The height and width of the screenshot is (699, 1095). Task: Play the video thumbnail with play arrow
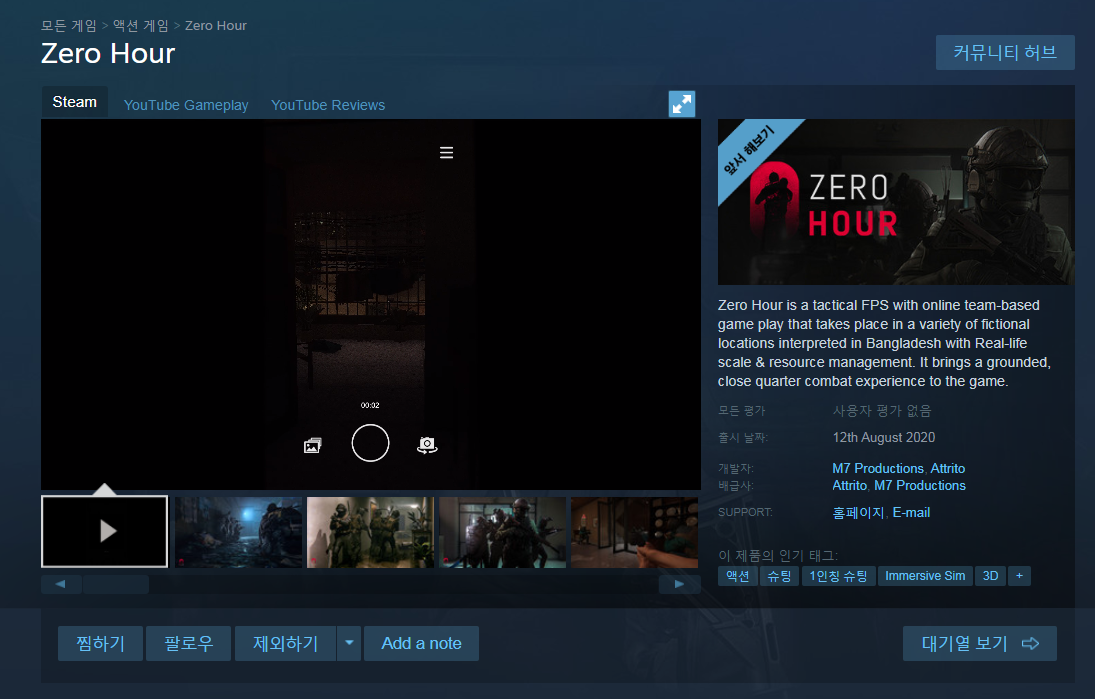click(x=105, y=531)
